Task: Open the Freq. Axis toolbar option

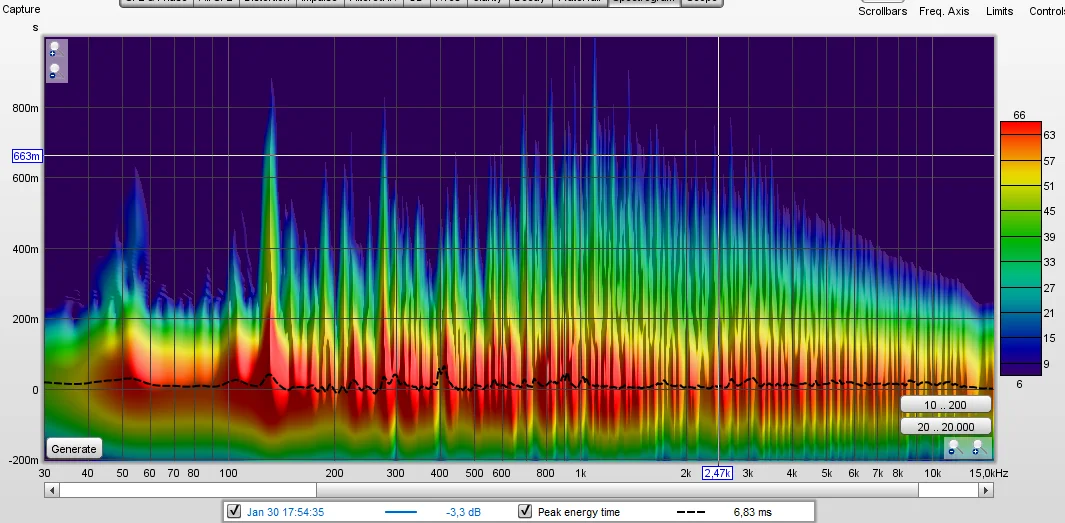Action: [x=944, y=11]
